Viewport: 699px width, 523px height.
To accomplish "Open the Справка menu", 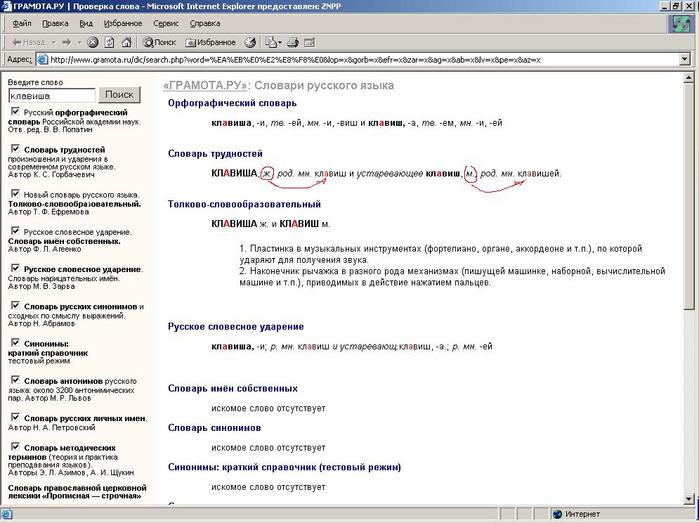I will 205,23.
